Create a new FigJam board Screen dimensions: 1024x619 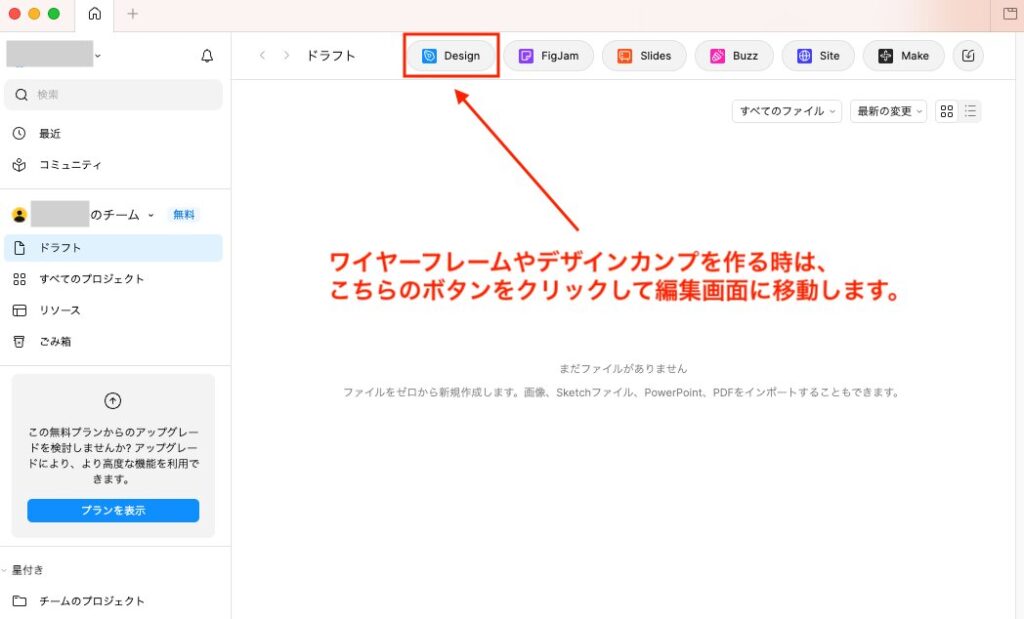(x=548, y=56)
